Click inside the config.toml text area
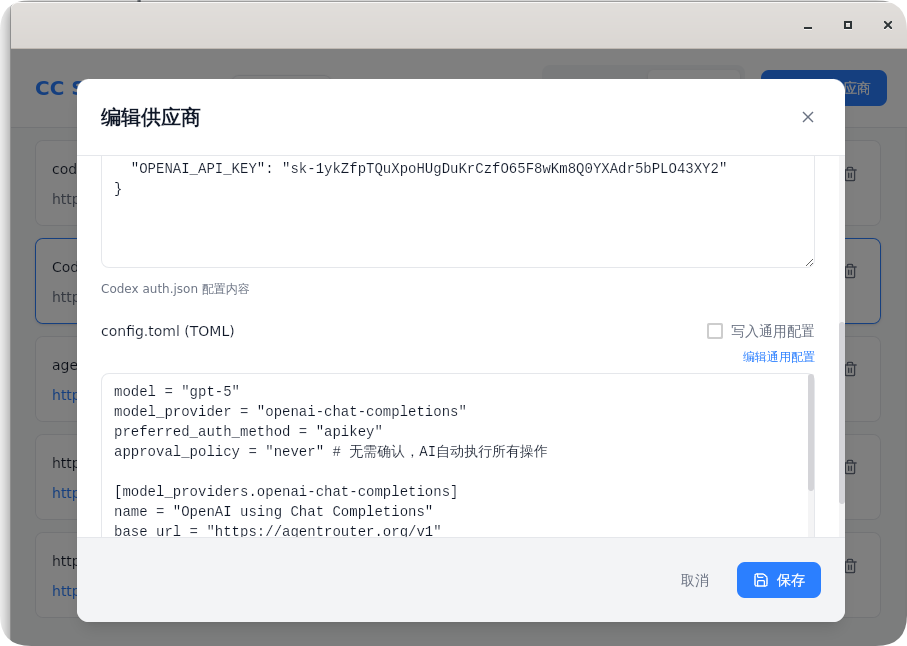This screenshot has width=907, height=646. click(x=458, y=456)
